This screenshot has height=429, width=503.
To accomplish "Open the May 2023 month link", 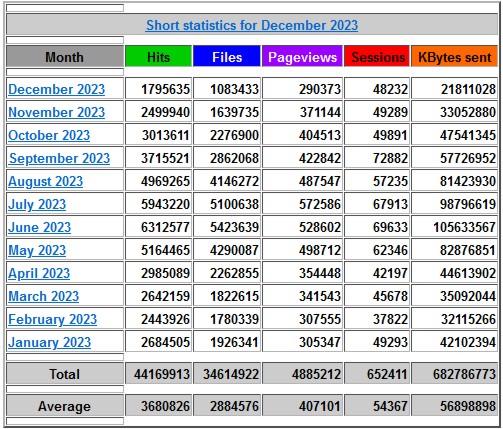I will [37, 250].
